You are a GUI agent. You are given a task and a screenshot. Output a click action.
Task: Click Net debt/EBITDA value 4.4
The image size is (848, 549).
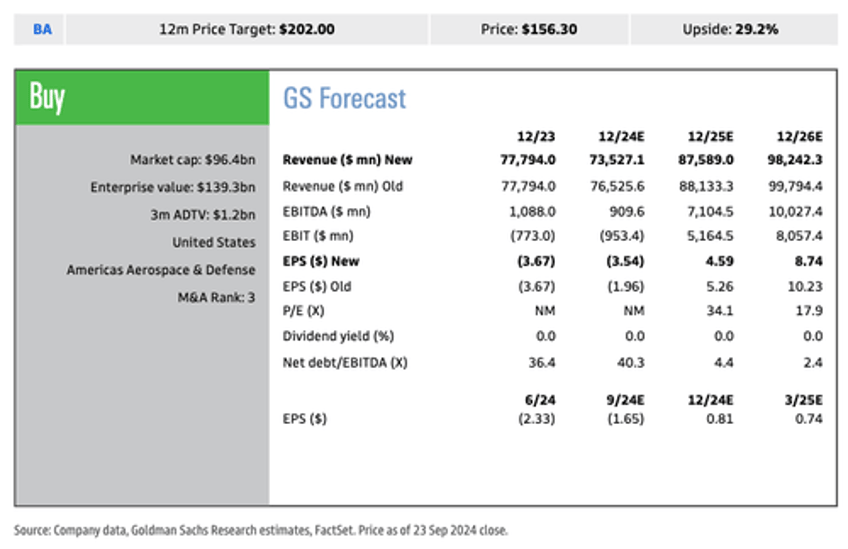(x=724, y=363)
